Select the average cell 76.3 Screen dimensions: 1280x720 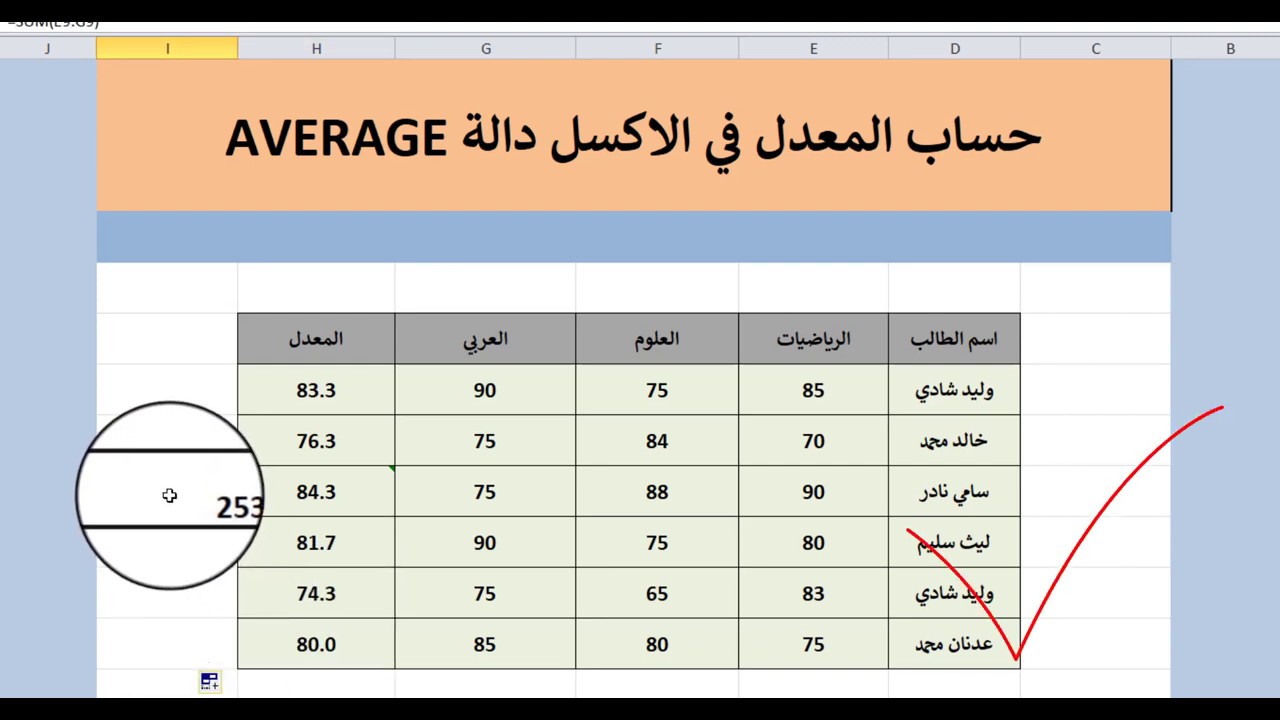(316, 441)
